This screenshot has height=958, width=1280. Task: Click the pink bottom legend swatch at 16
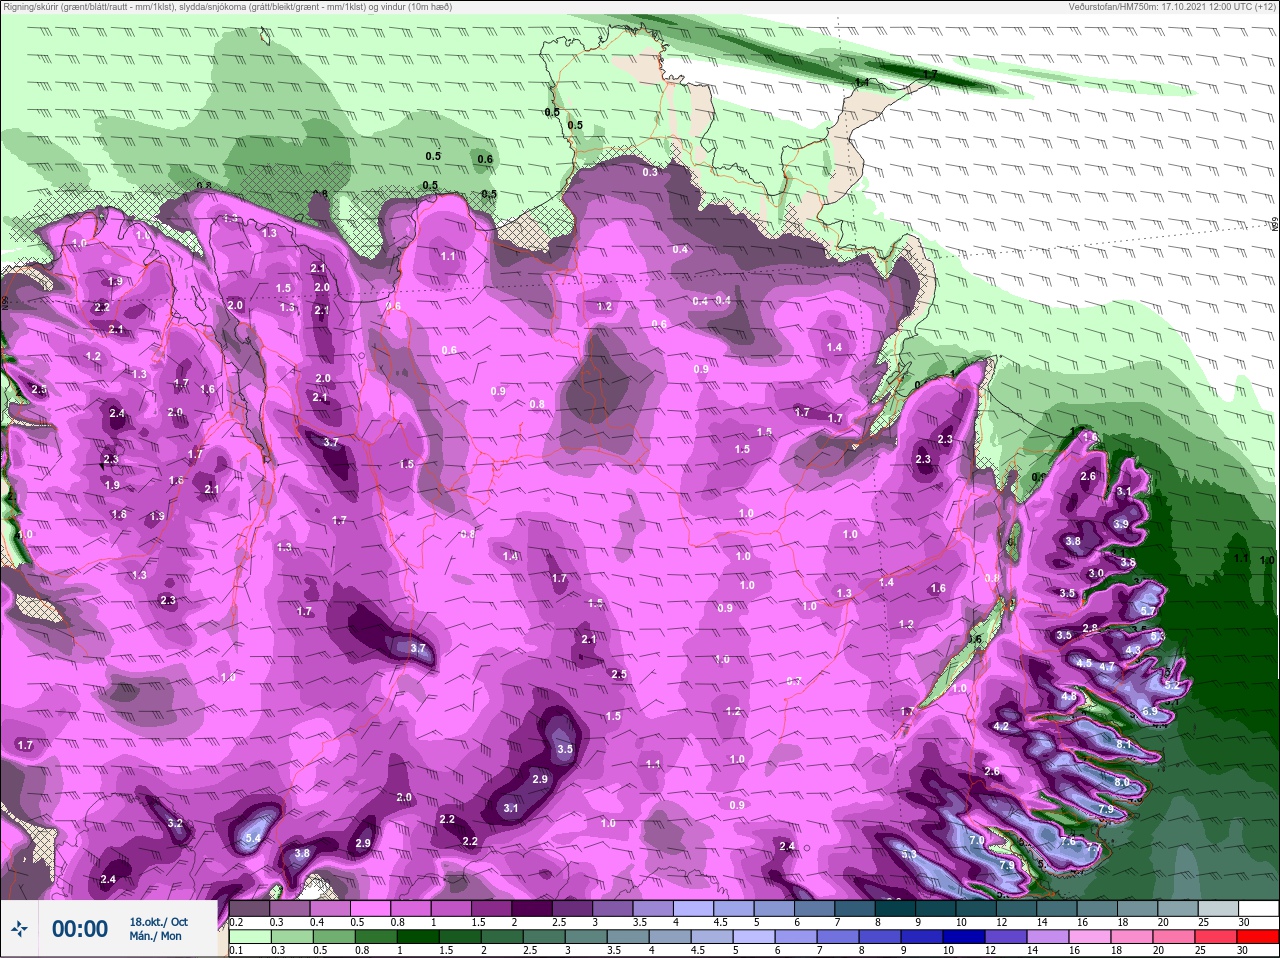coord(1089,937)
